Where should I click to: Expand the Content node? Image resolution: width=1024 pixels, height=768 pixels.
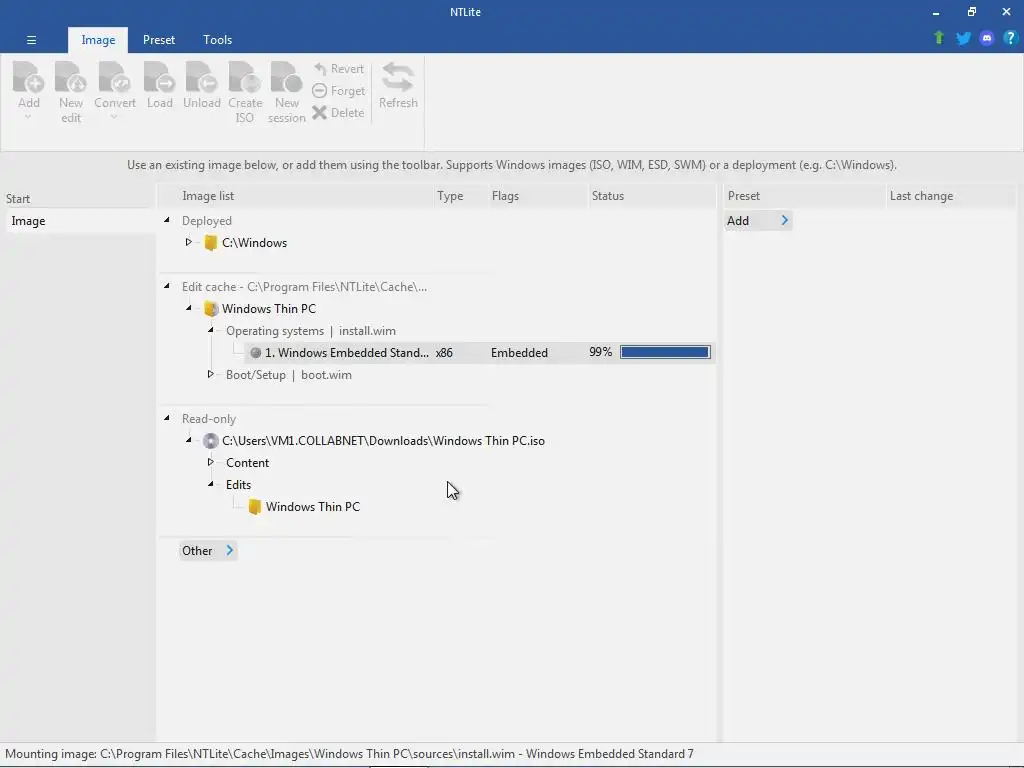210,462
